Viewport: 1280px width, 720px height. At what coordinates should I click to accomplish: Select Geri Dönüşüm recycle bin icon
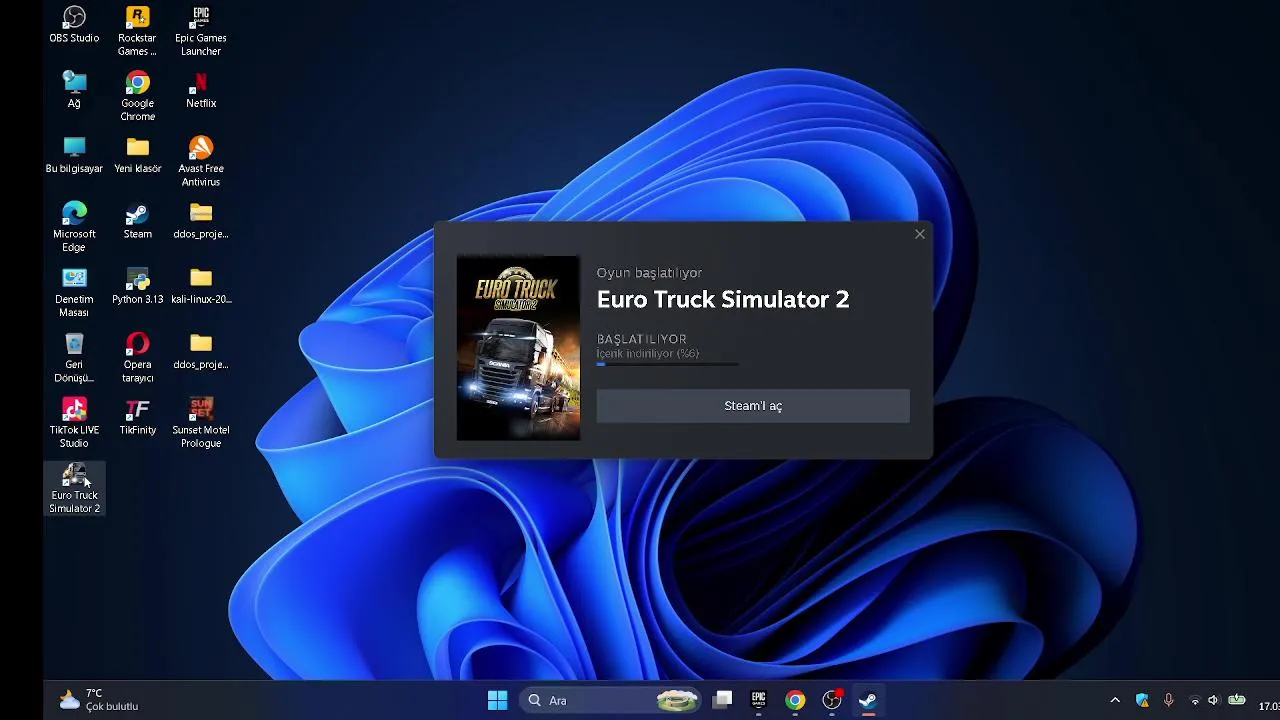coord(74,358)
